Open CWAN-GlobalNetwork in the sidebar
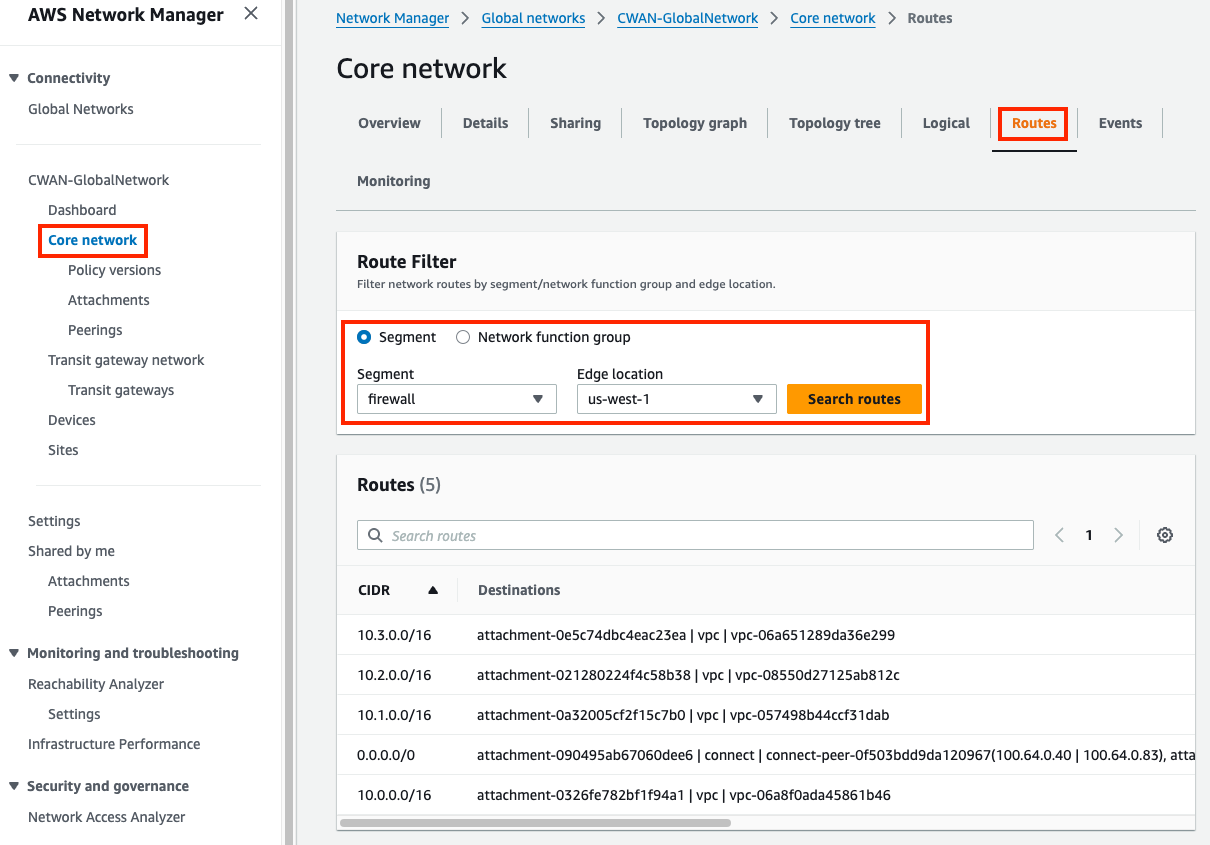This screenshot has width=1210, height=845. pyautogui.click(x=99, y=180)
